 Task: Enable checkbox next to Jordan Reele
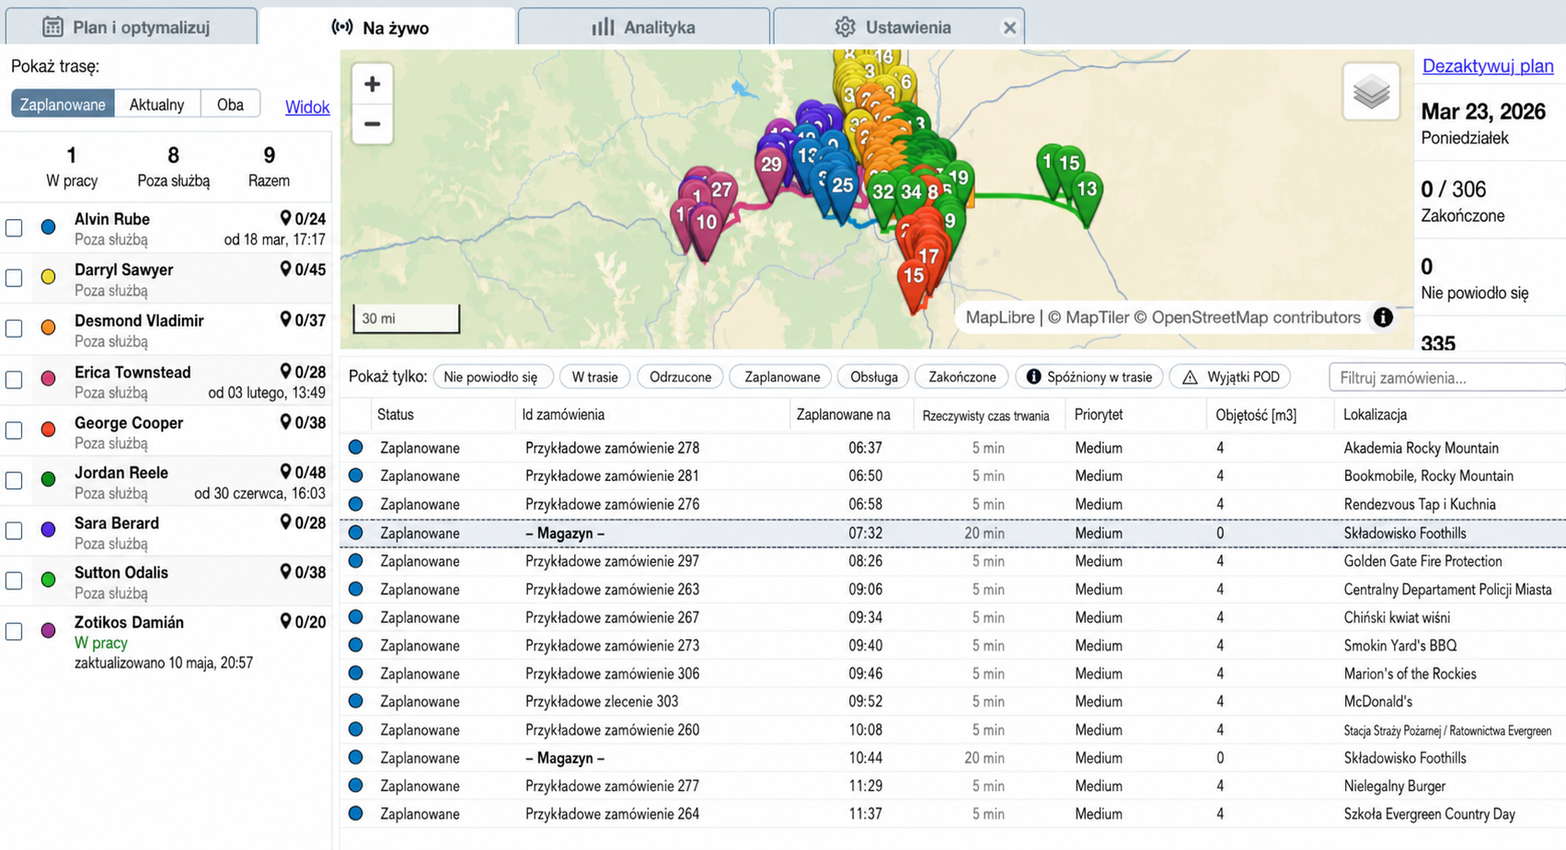click(x=14, y=481)
